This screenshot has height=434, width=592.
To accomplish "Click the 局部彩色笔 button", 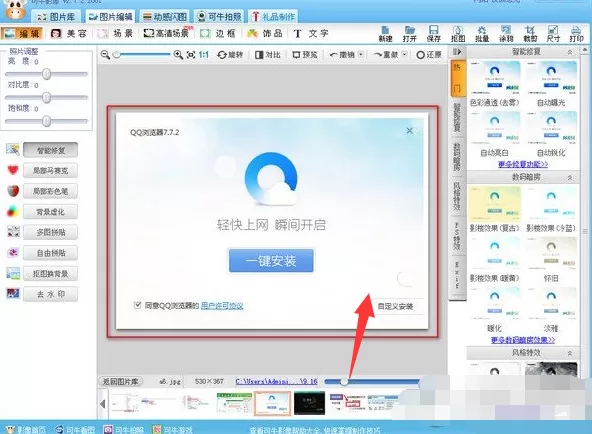I will (x=51, y=191).
